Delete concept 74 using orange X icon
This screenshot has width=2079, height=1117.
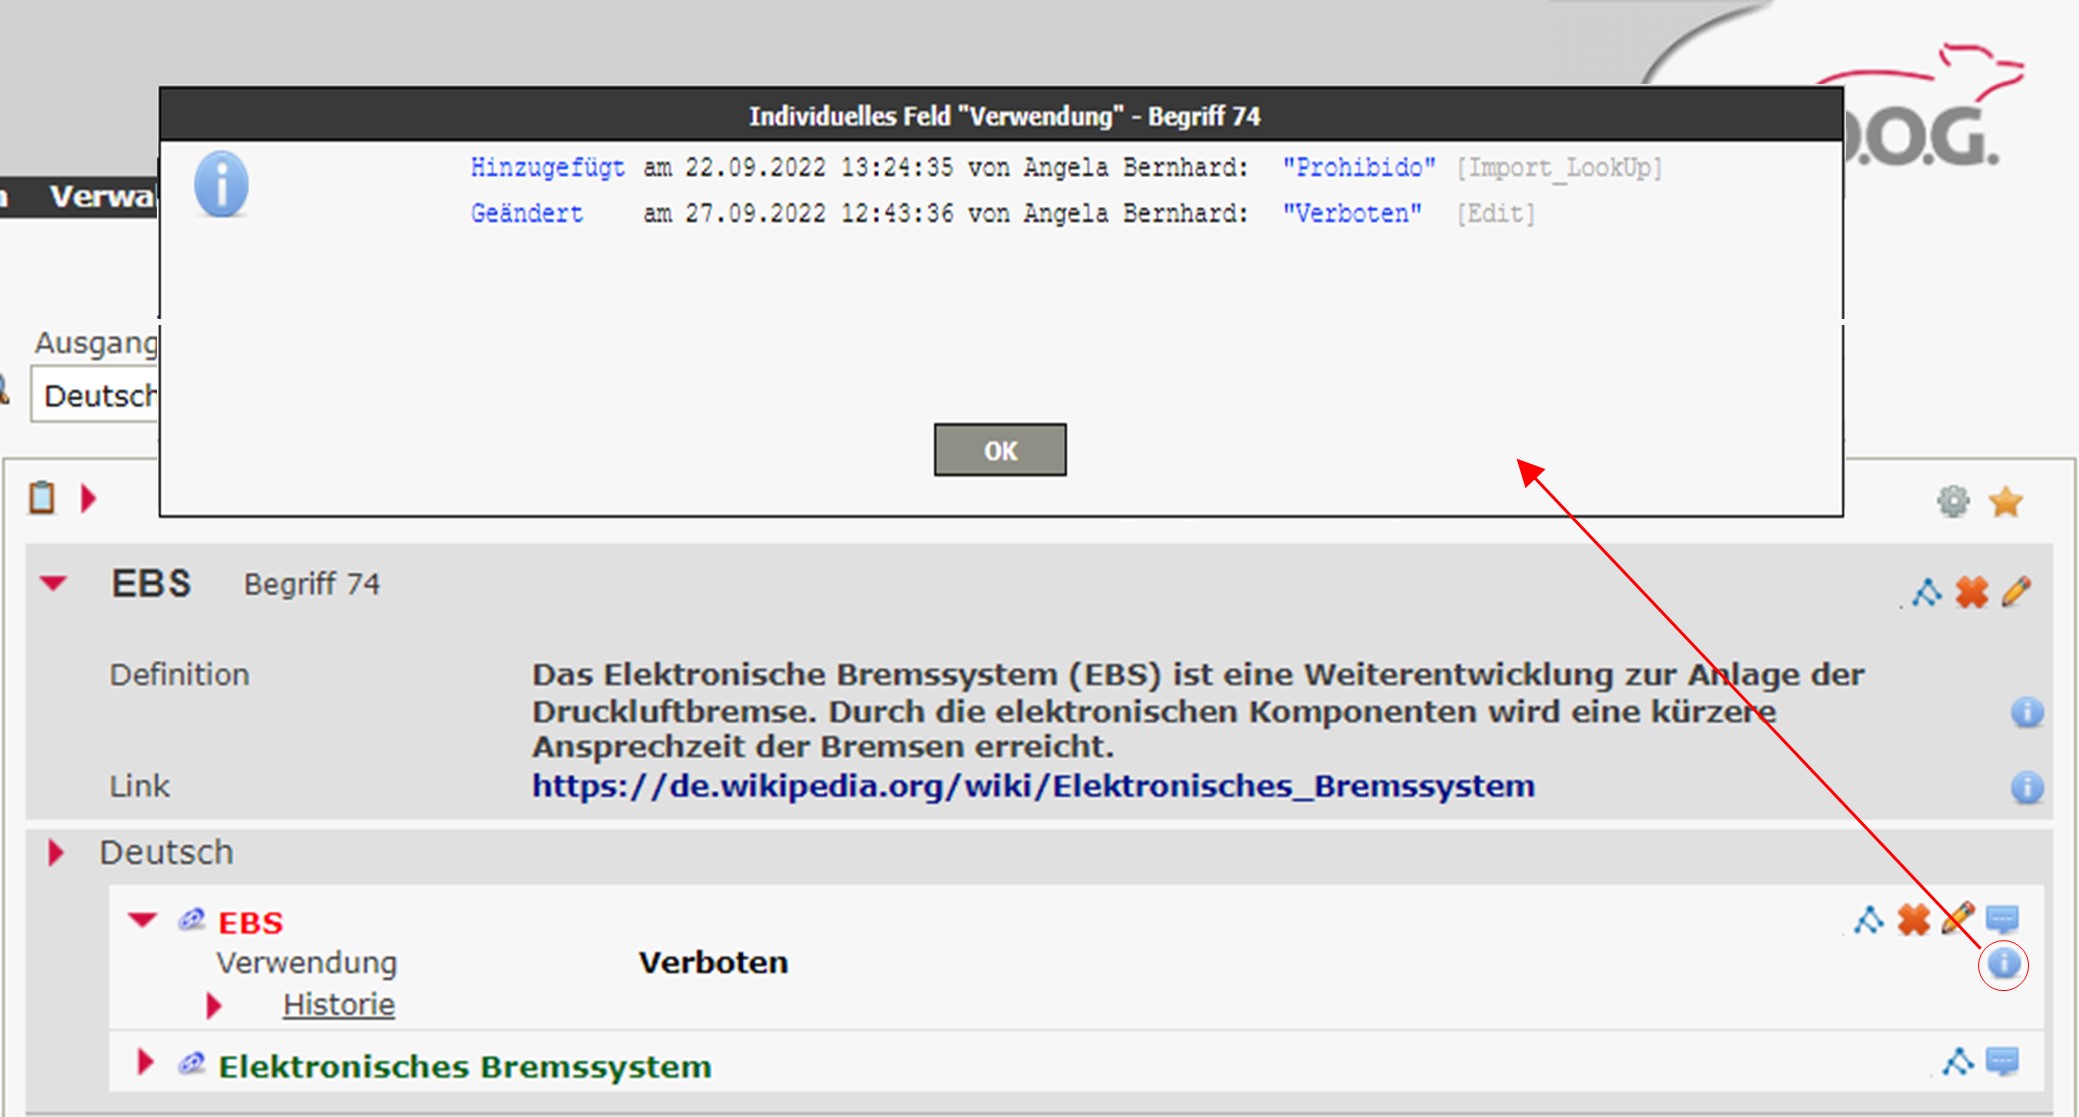(x=1971, y=592)
